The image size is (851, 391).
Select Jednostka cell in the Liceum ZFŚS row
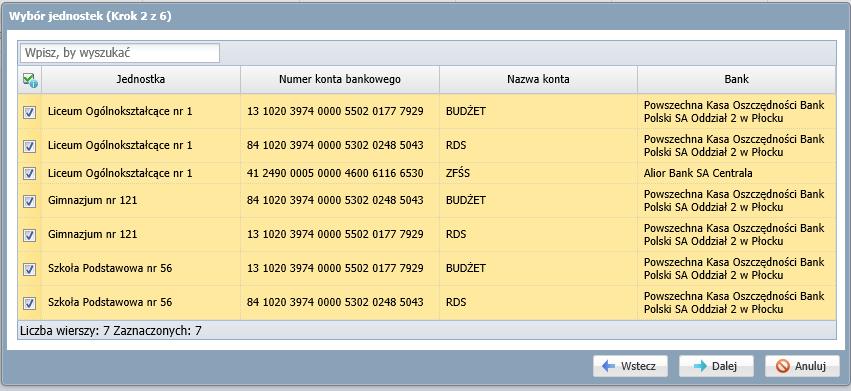(x=141, y=173)
